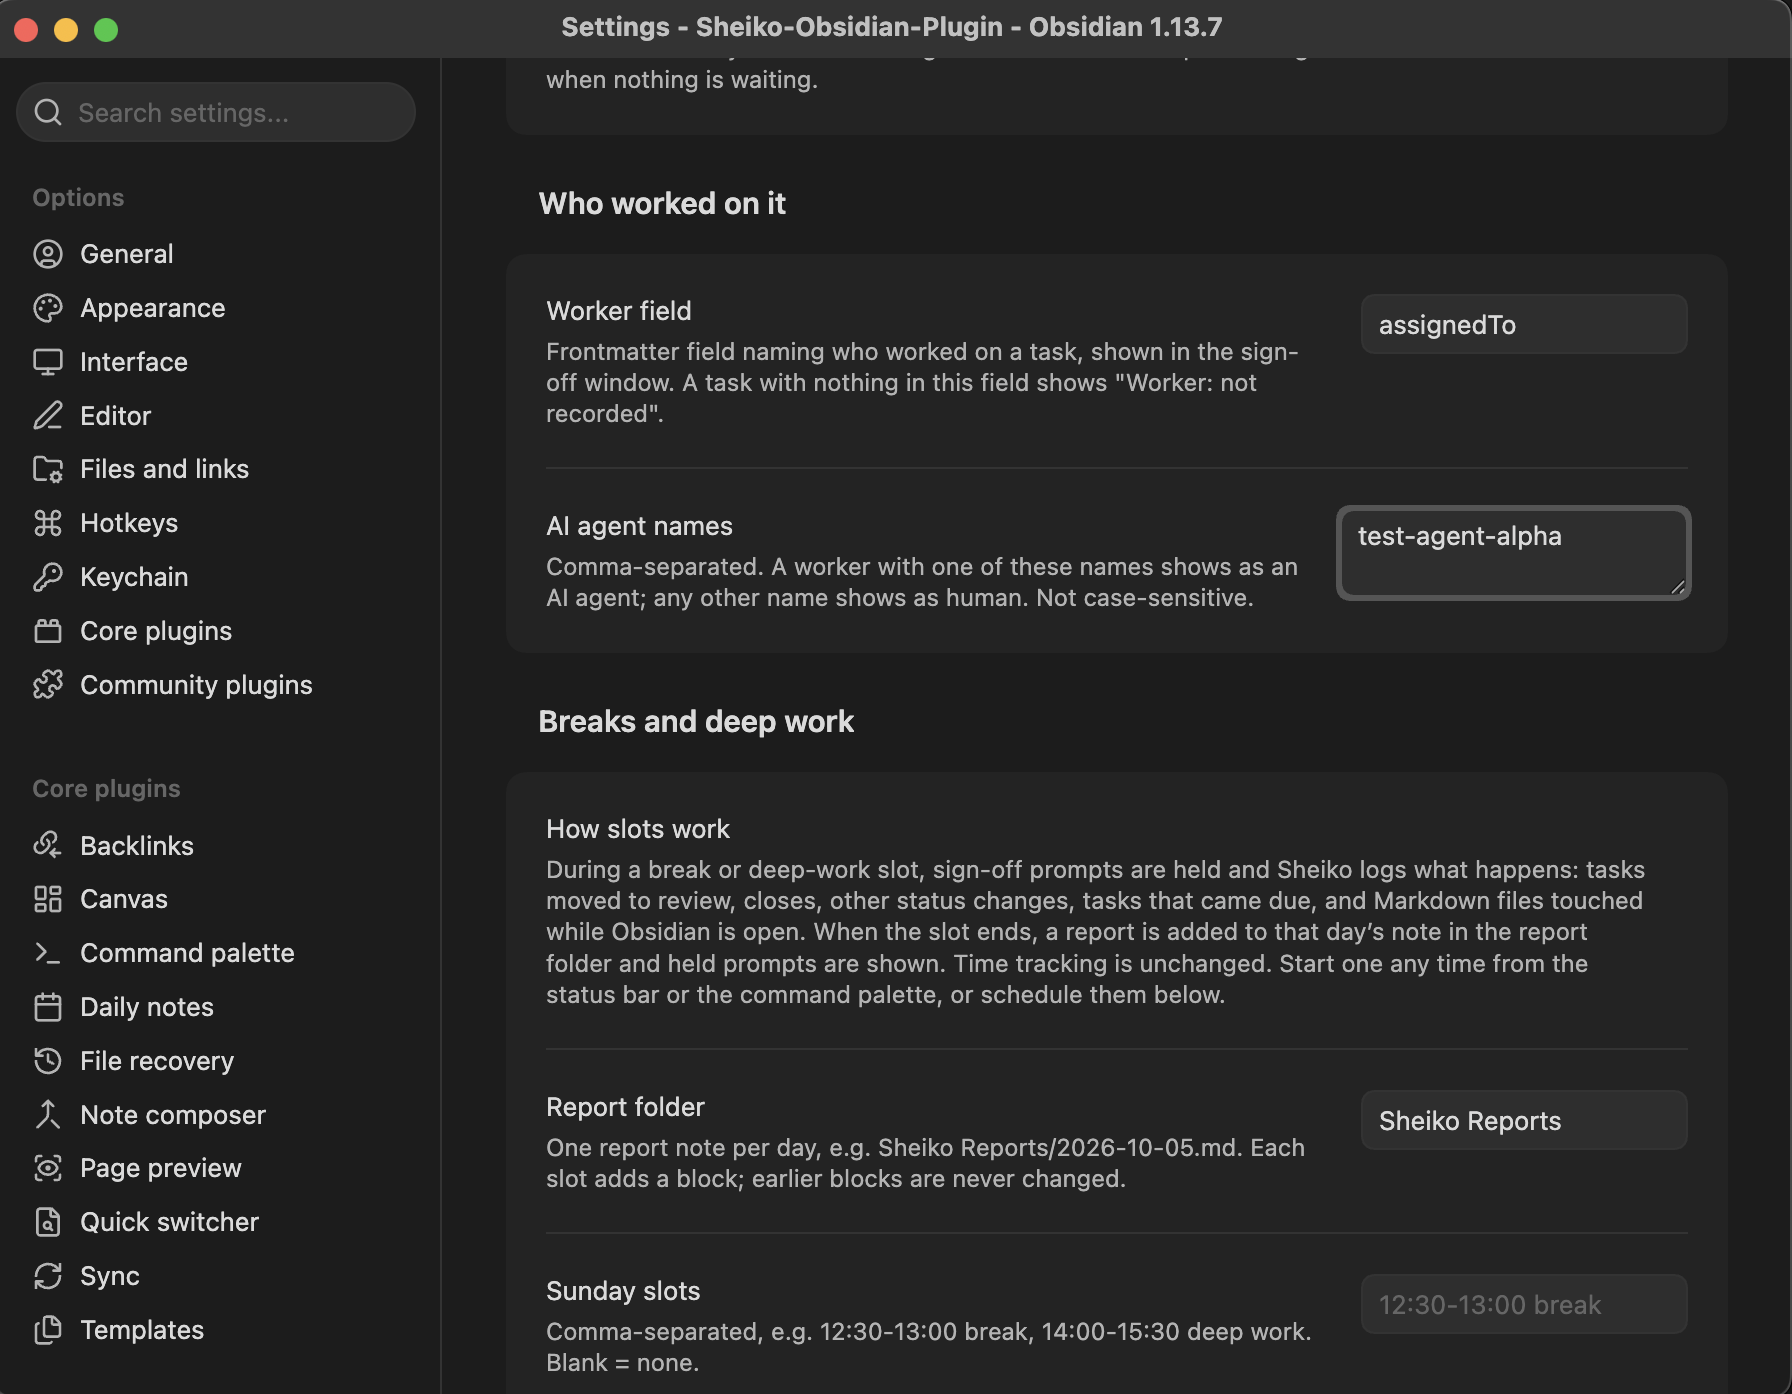Click the "Who worked on it" heading
The height and width of the screenshot is (1394, 1792).
(x=662, y=204)
